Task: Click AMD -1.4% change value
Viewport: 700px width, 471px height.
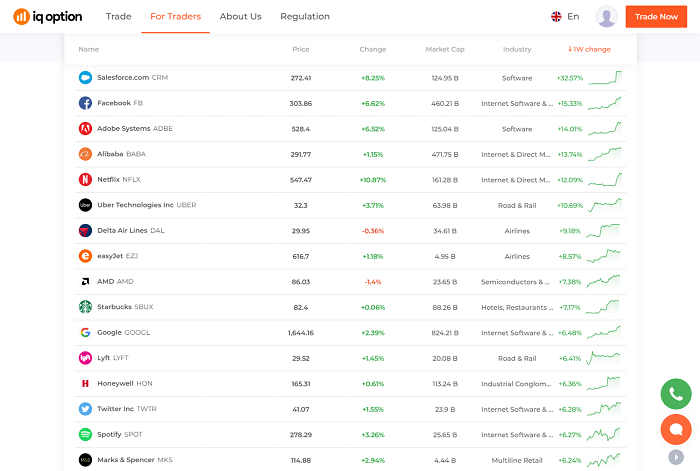Action: [373, 282]
